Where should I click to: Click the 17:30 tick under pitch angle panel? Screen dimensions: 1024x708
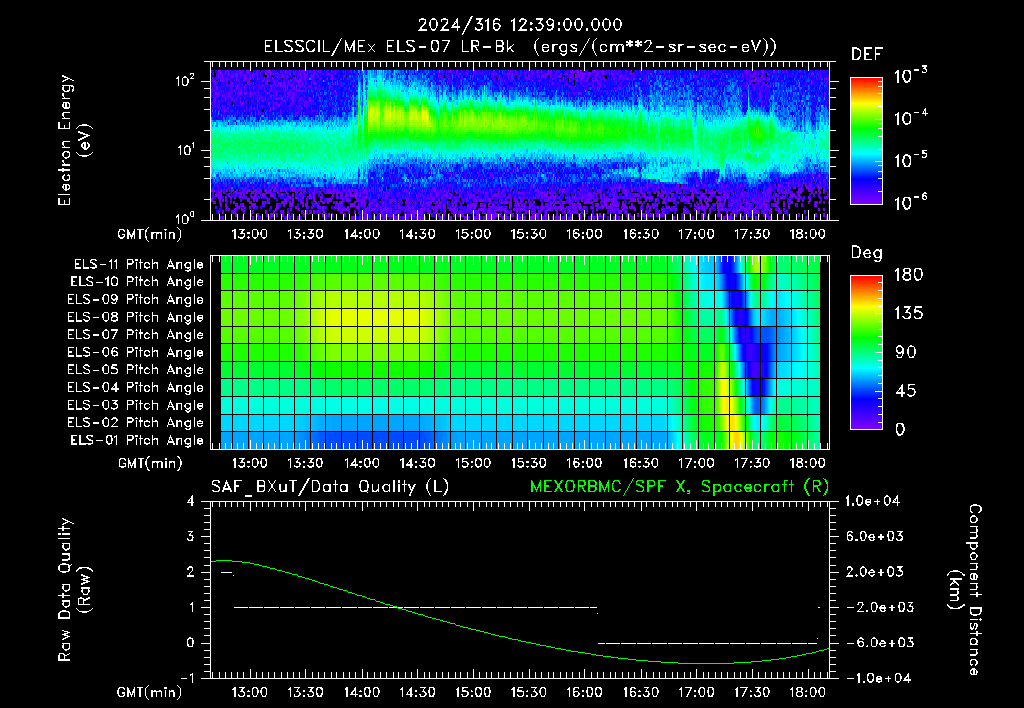(x=752, y=463)
